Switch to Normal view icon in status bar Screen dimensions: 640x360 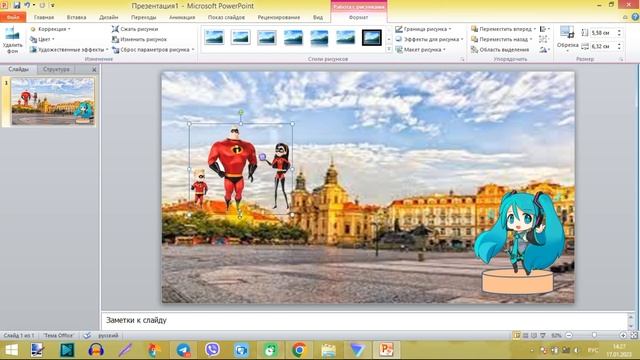[x=517, y=335]
